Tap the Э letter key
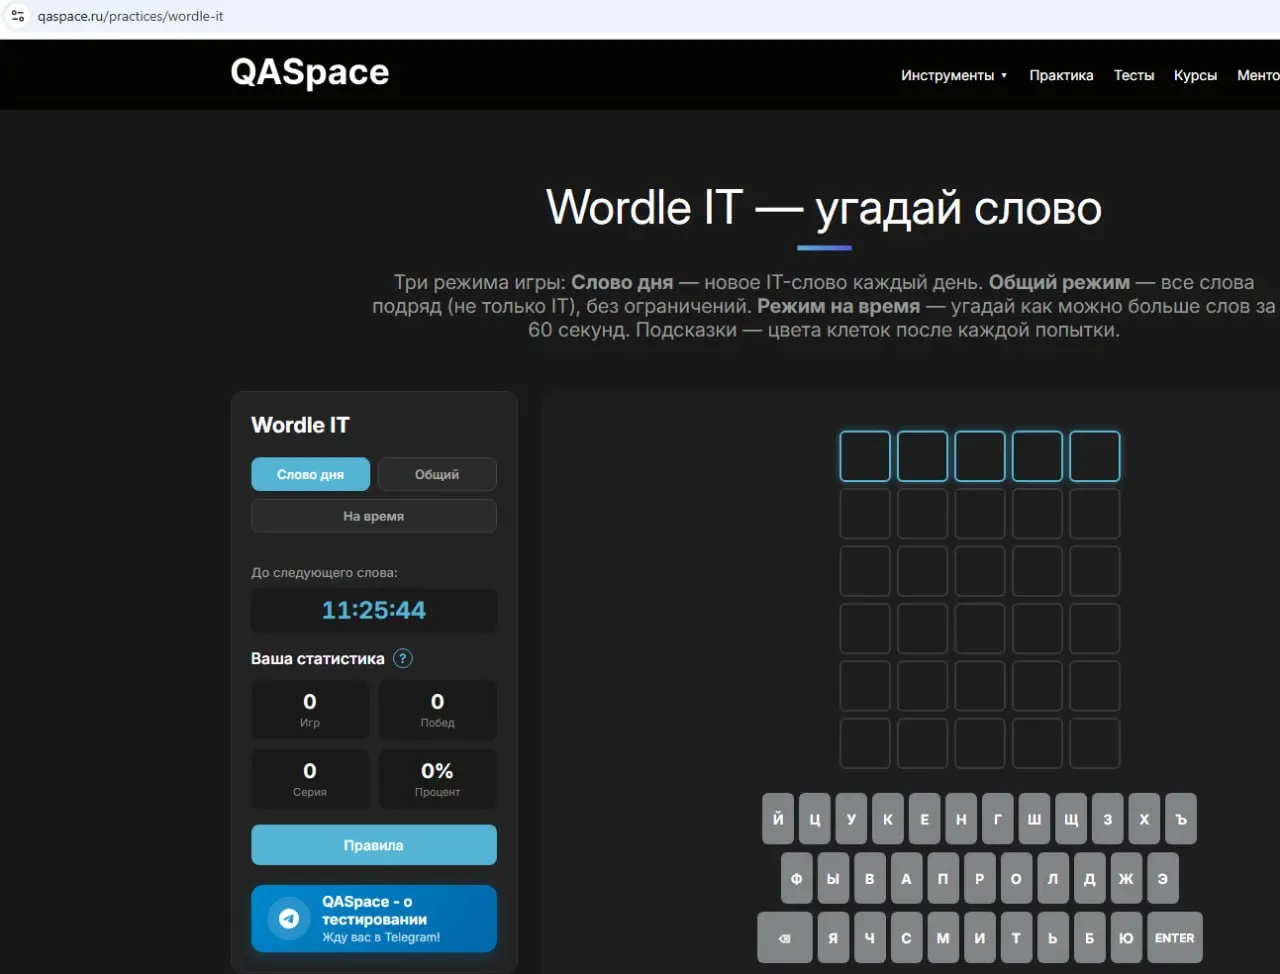The image size is (1280, 974). point(1162,879)
